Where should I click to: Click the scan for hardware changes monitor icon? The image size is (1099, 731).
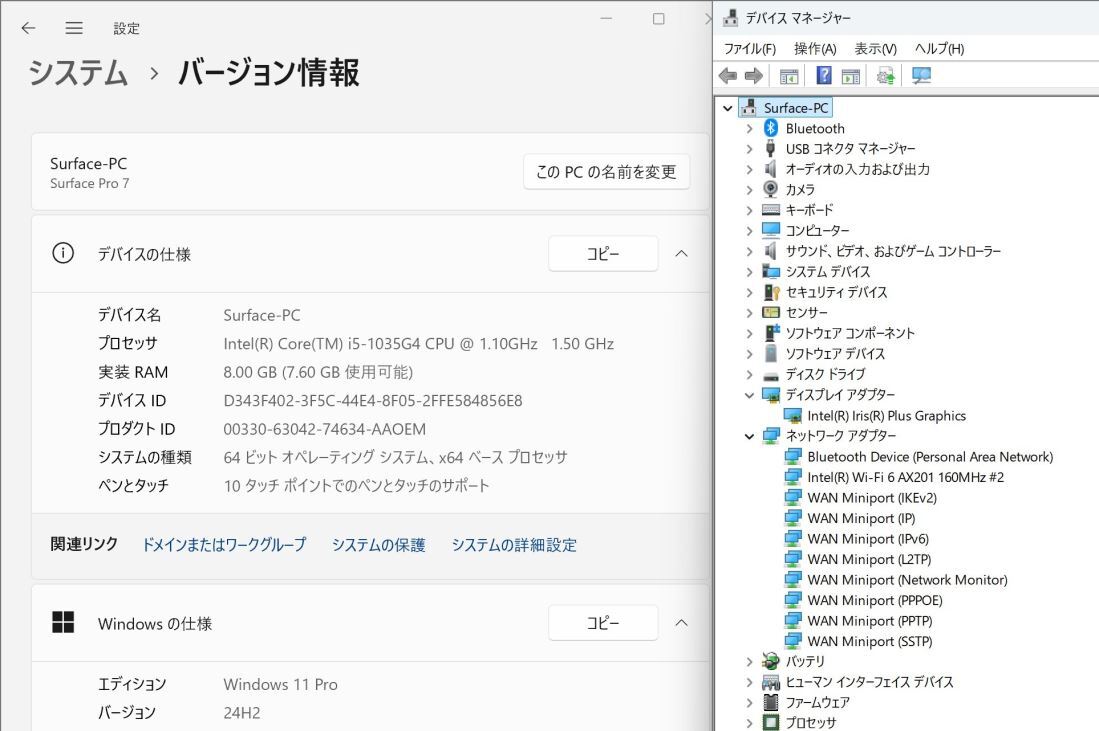pos(921,75)
